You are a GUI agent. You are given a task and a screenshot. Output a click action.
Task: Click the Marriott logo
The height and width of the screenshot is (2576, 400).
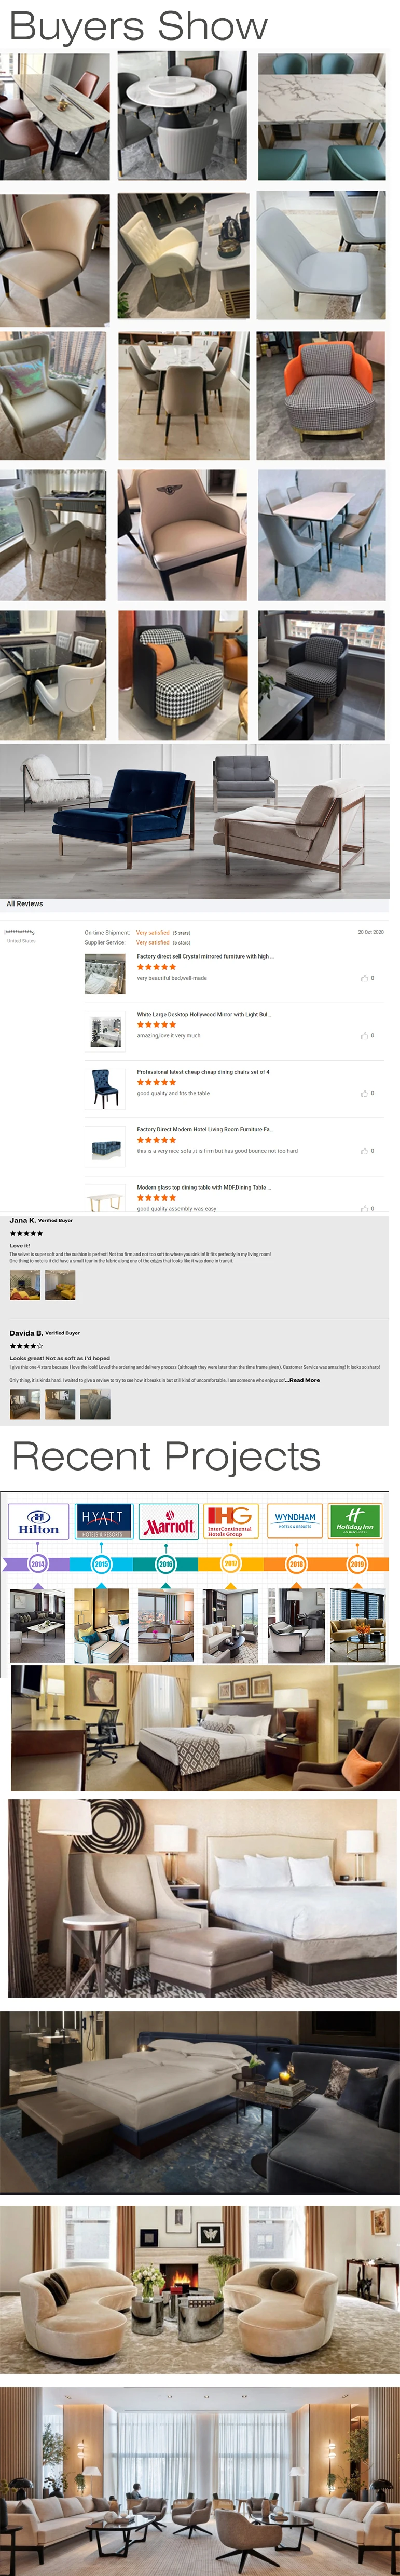pos(168,1522)
